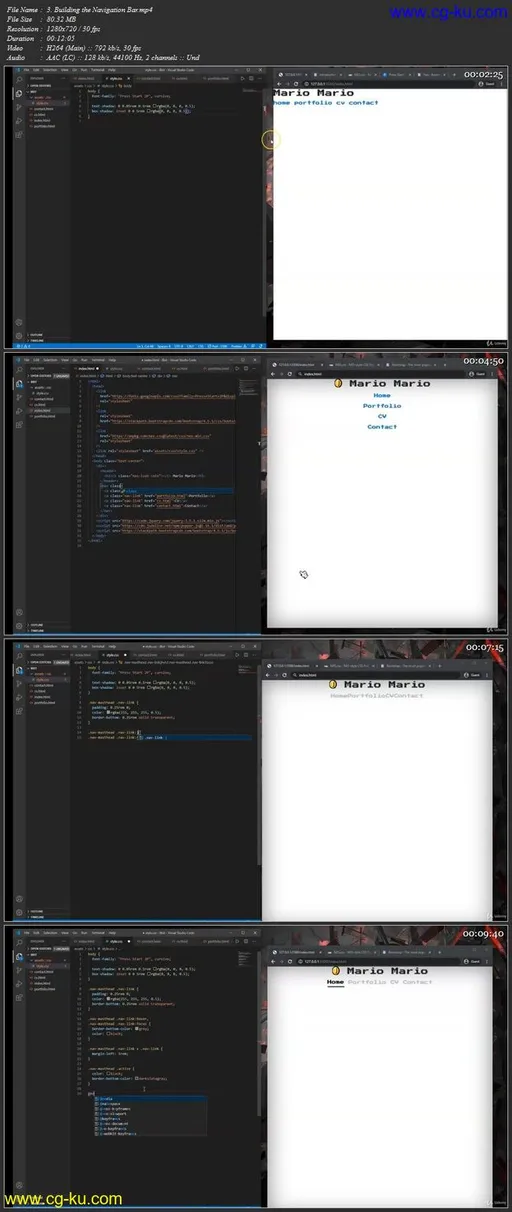Open the Manage gear in the 00:02:25 frame's VS Code

tap(19, 336)
